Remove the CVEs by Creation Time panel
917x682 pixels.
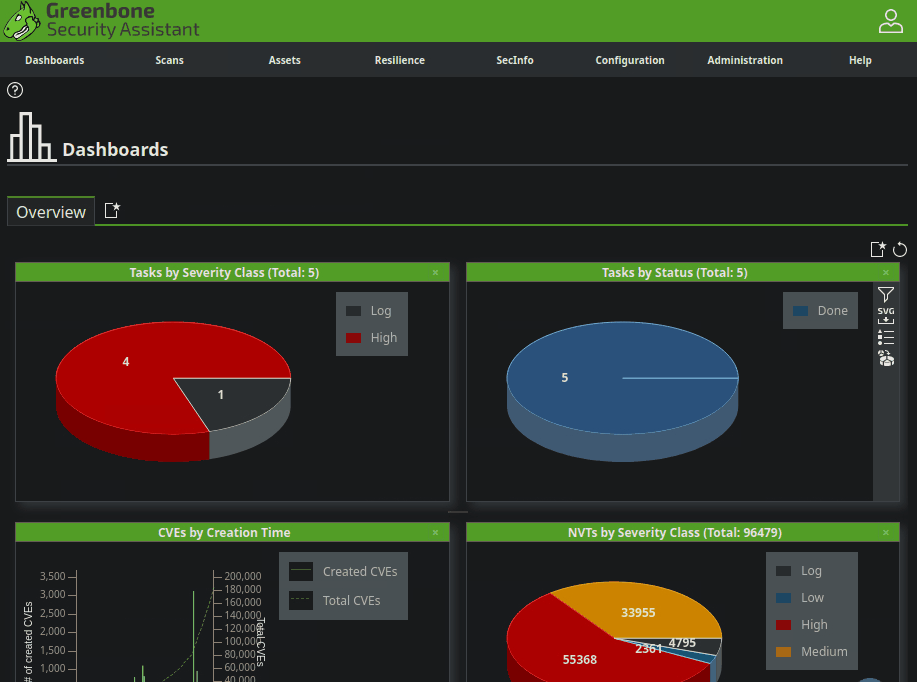click(435, 533)
